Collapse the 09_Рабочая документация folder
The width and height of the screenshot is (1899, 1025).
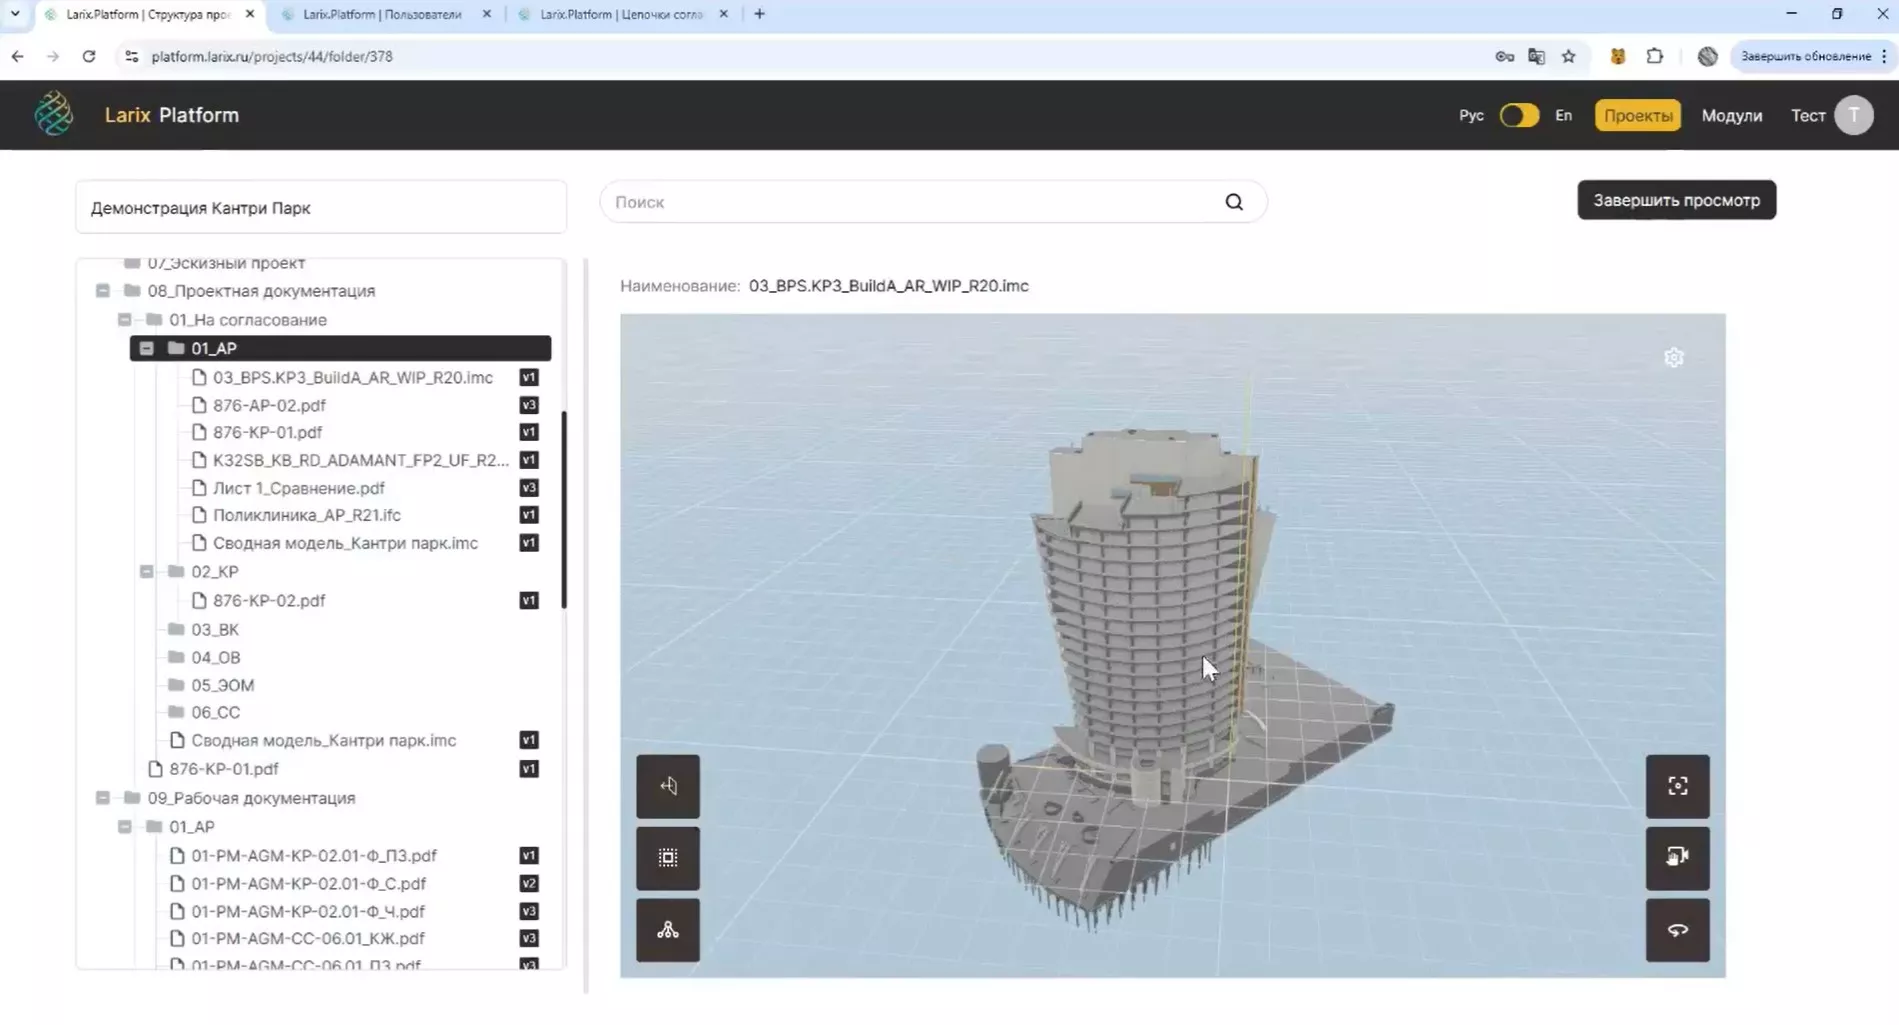tap(103, 798)
